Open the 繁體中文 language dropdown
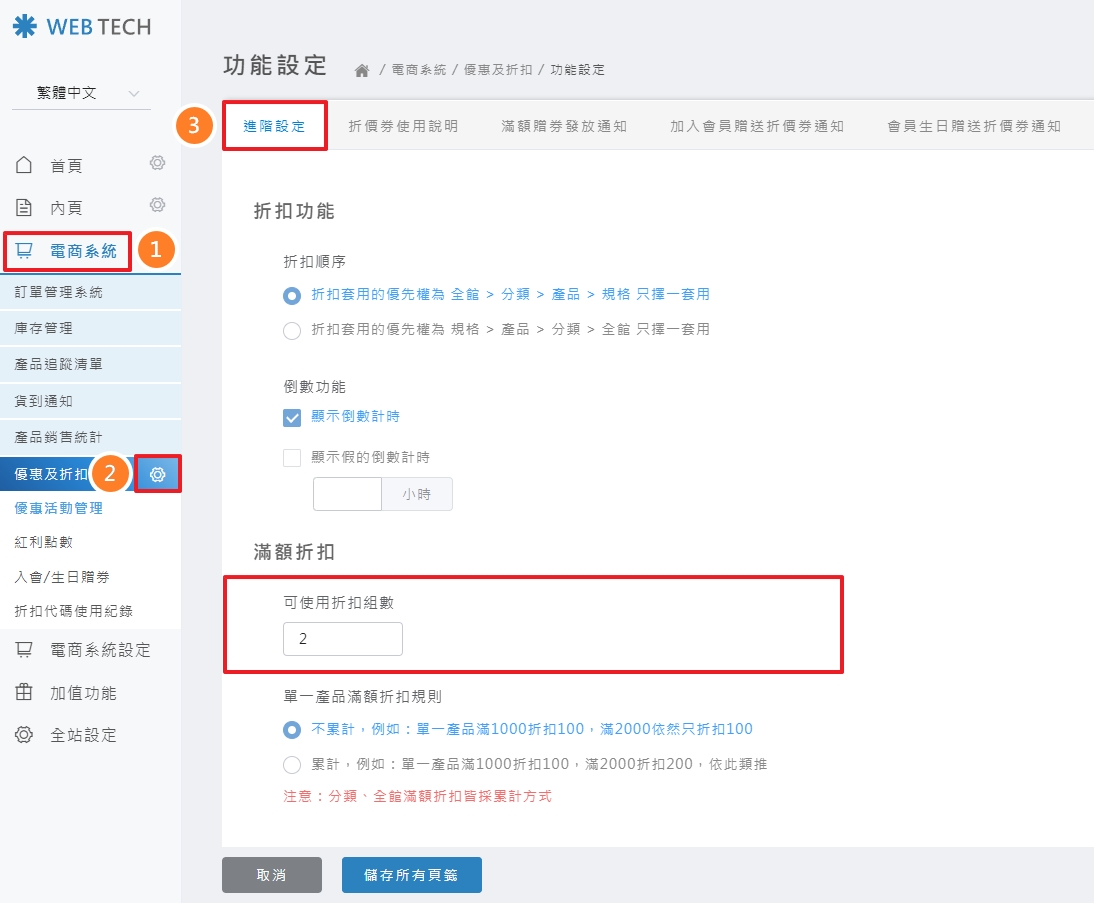Image resolution: width=1094 pixels, height=903 pixels. [x=81, y=93]
